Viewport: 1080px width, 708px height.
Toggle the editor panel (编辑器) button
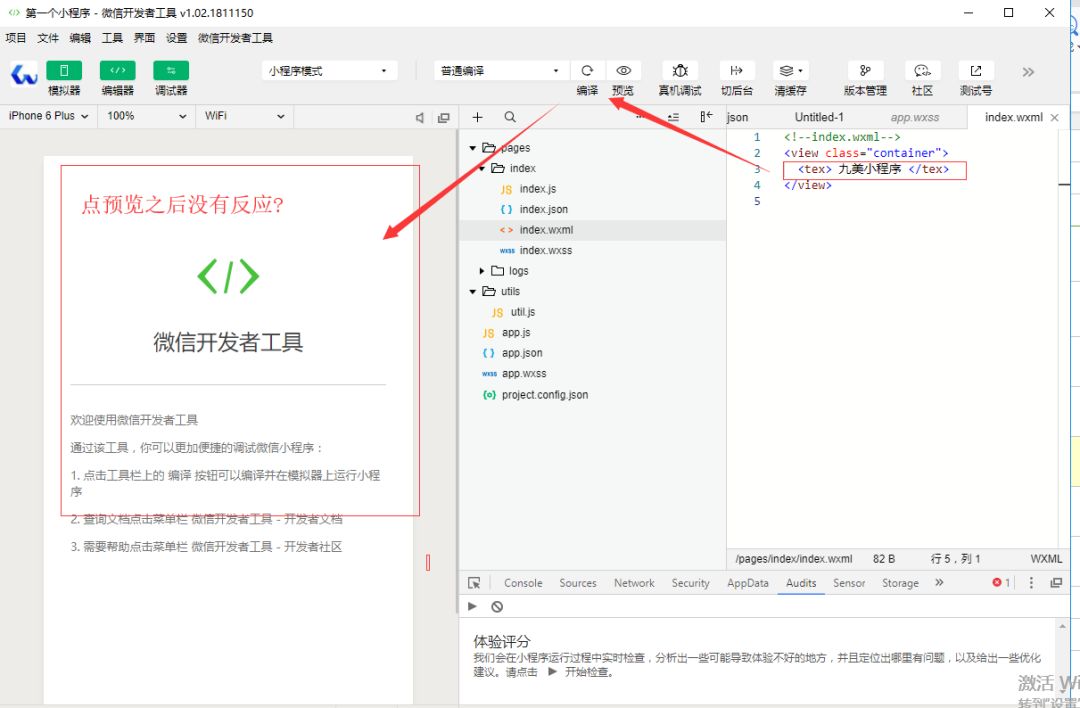tap(118, 70)
